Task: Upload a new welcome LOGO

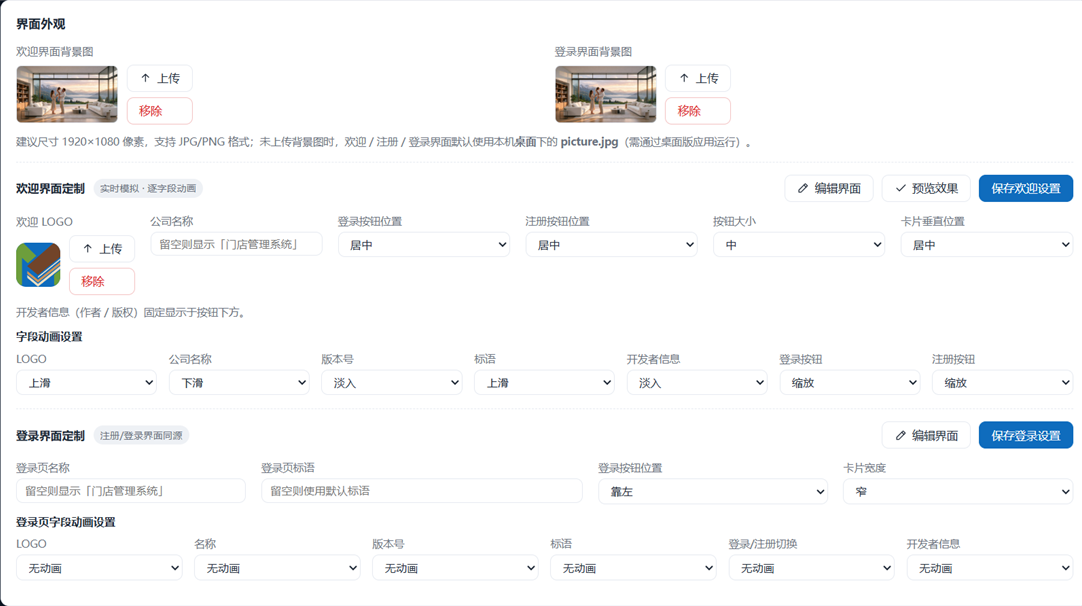Action: [x=101, y=248]
